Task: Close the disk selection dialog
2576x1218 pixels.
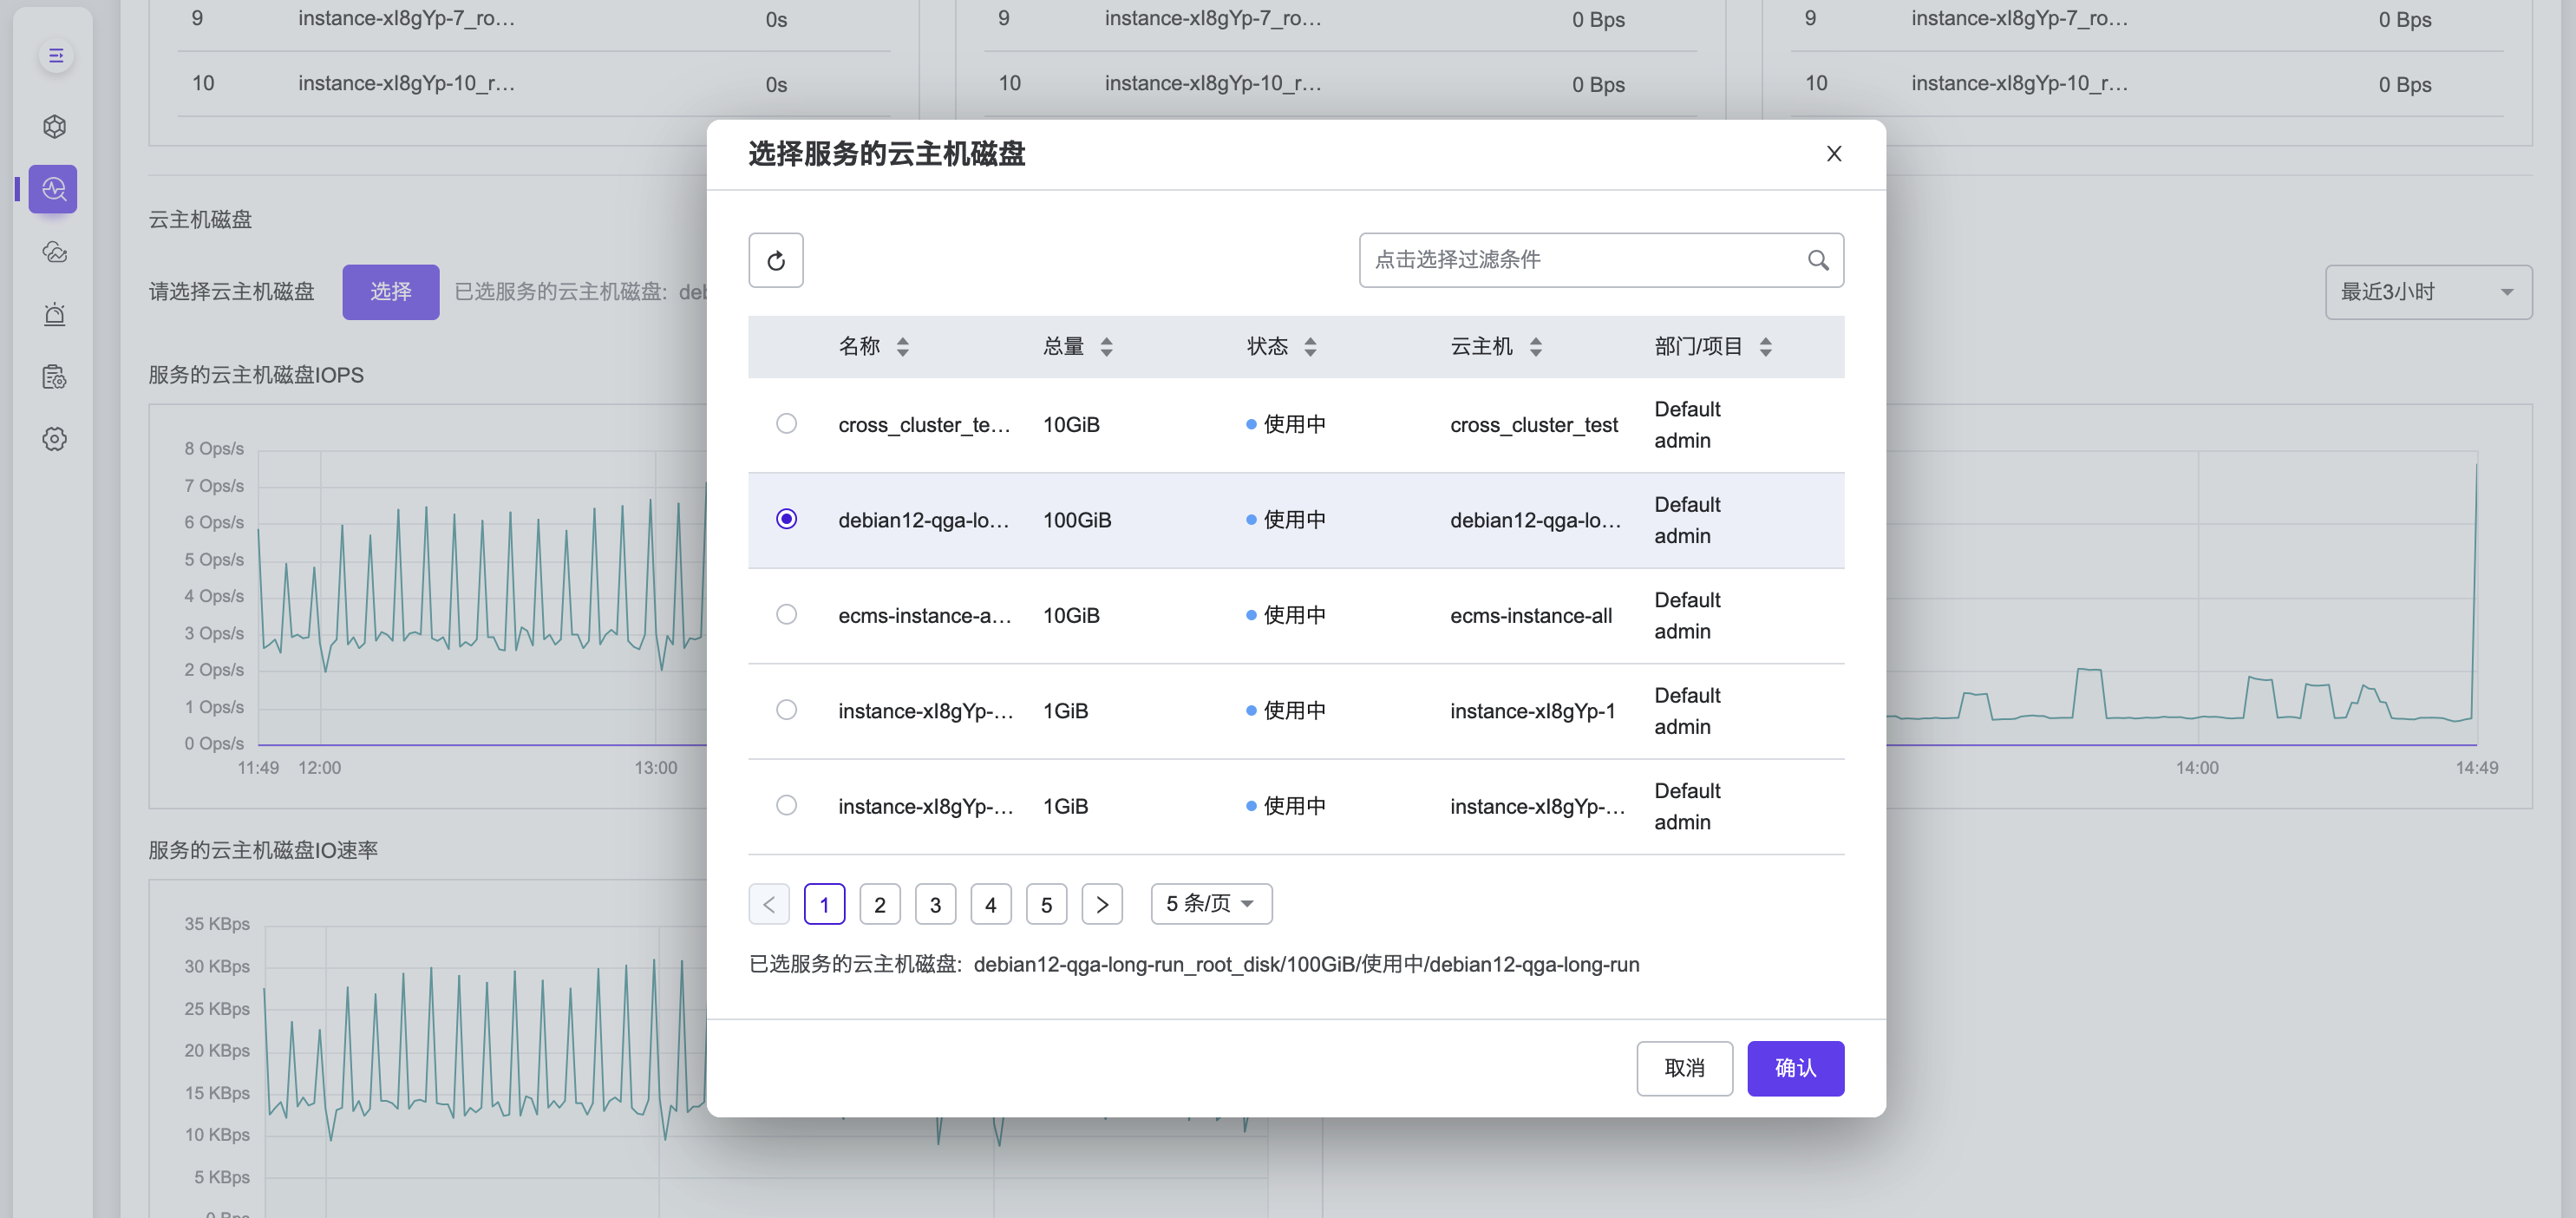Action: [x=1833, y=153]
